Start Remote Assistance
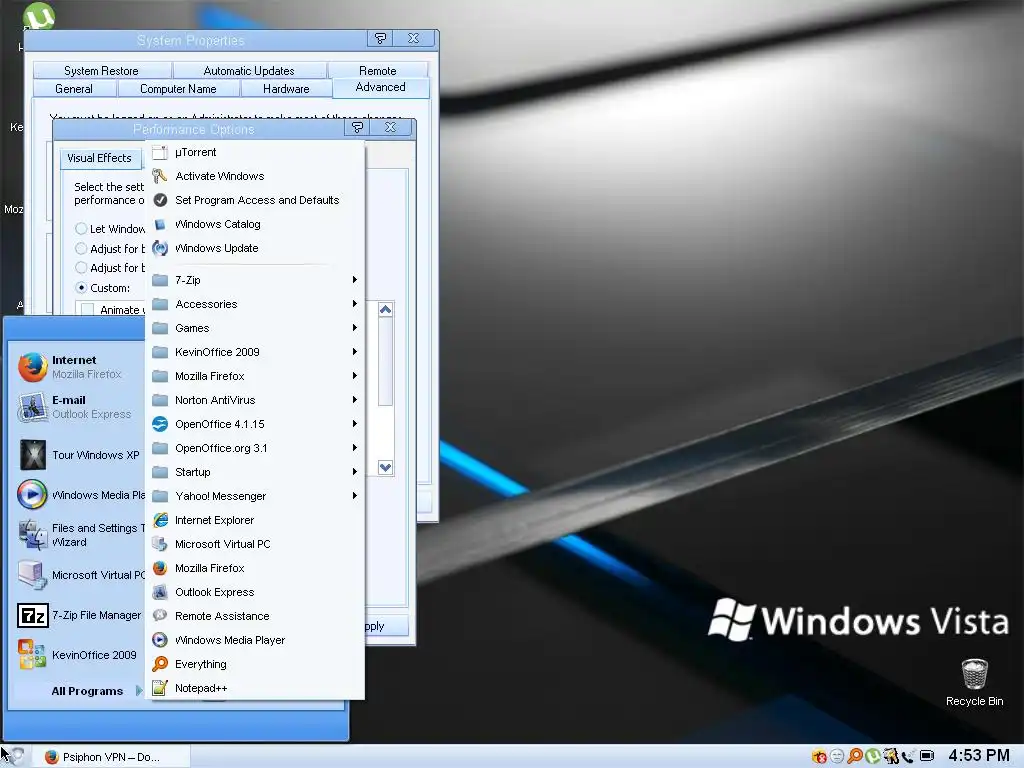Viewport: 1024px width, 768px height. click(255, 616)
